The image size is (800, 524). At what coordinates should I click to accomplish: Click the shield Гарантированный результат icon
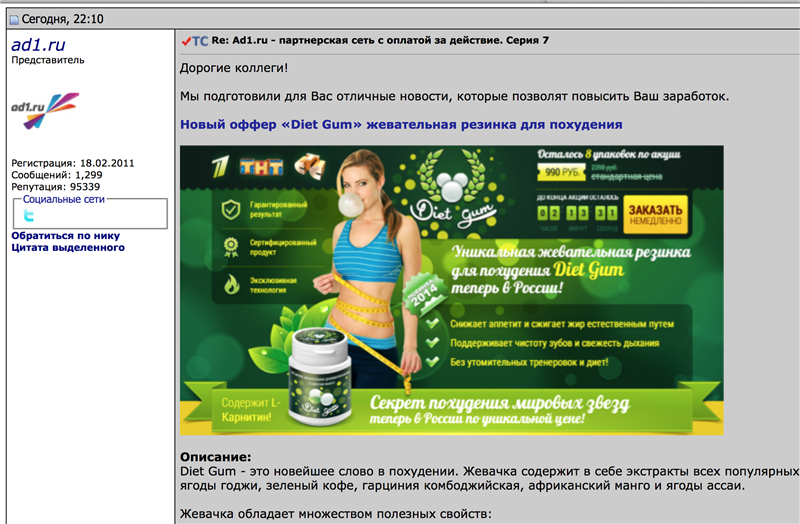(231, 210)
